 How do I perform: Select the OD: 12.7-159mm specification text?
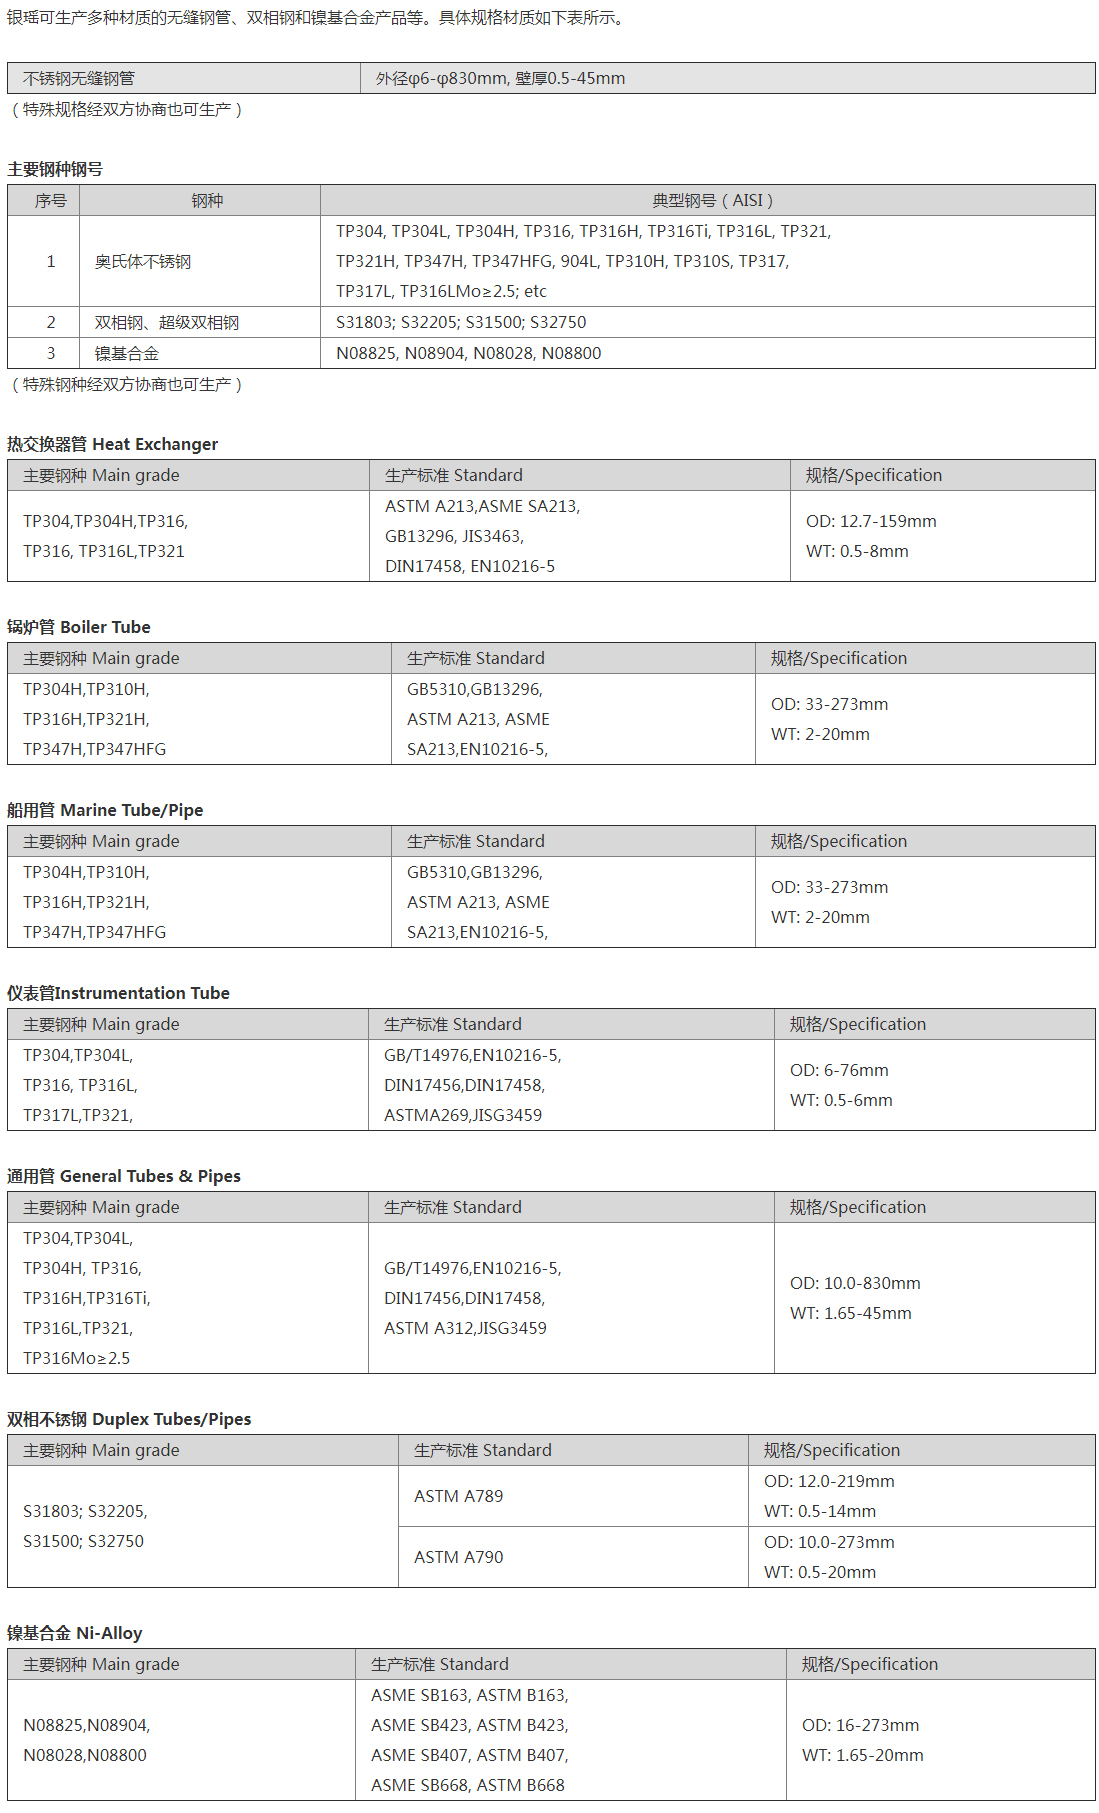(x=871, y=521)
